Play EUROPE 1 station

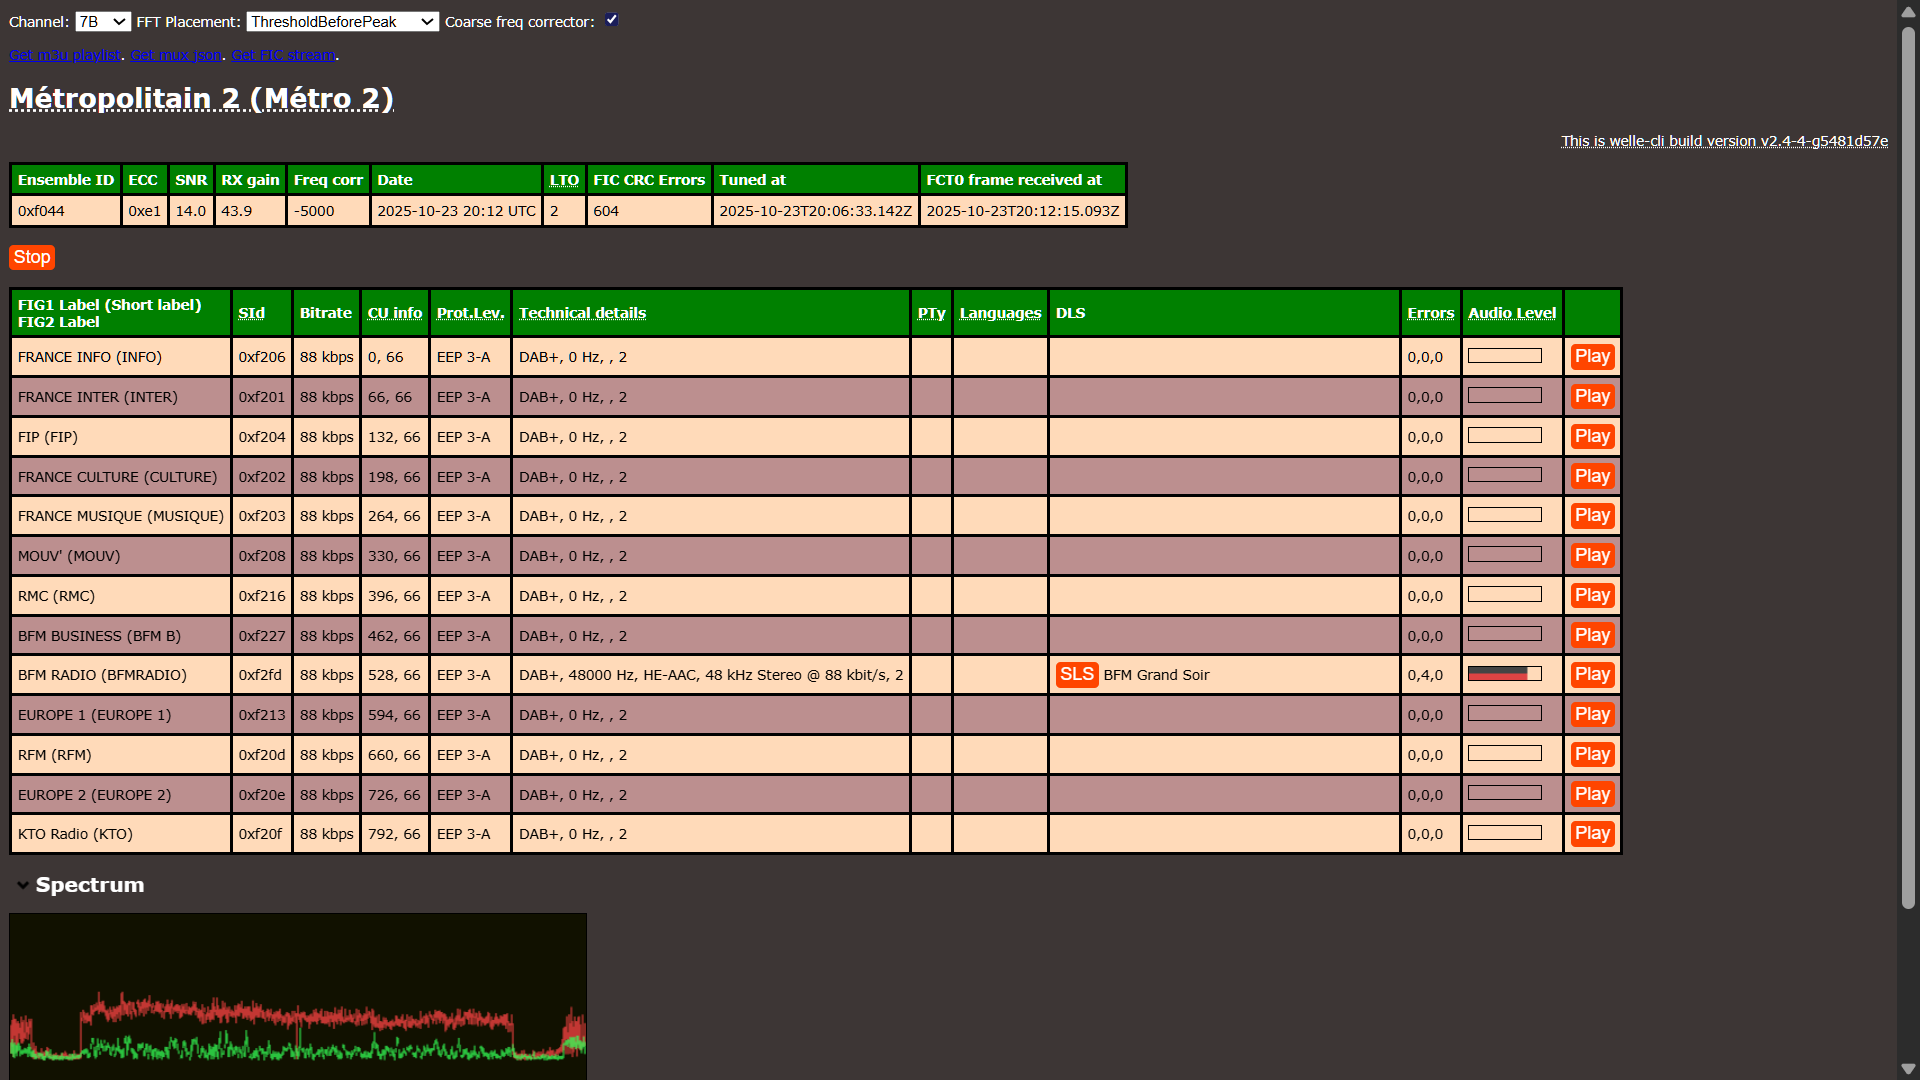pyautogui.click(x=1591, y=715)
